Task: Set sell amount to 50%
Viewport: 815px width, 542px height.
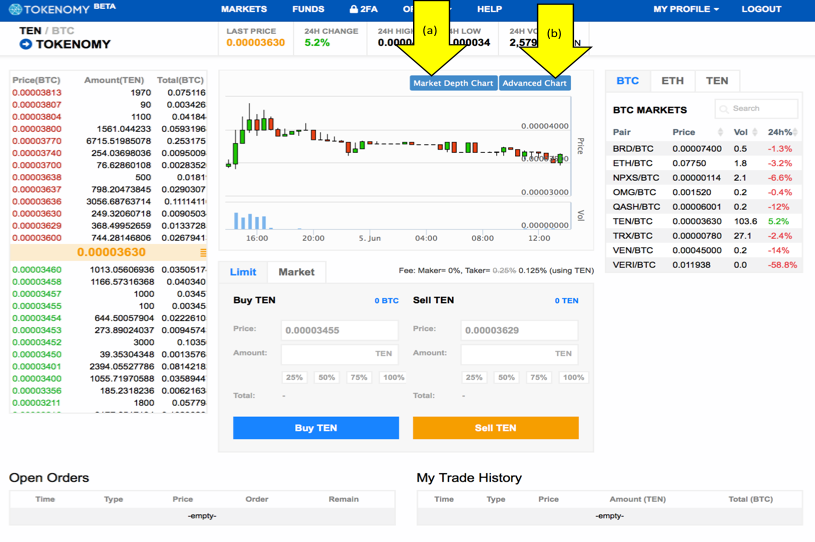Action: (x=506, y=377)
